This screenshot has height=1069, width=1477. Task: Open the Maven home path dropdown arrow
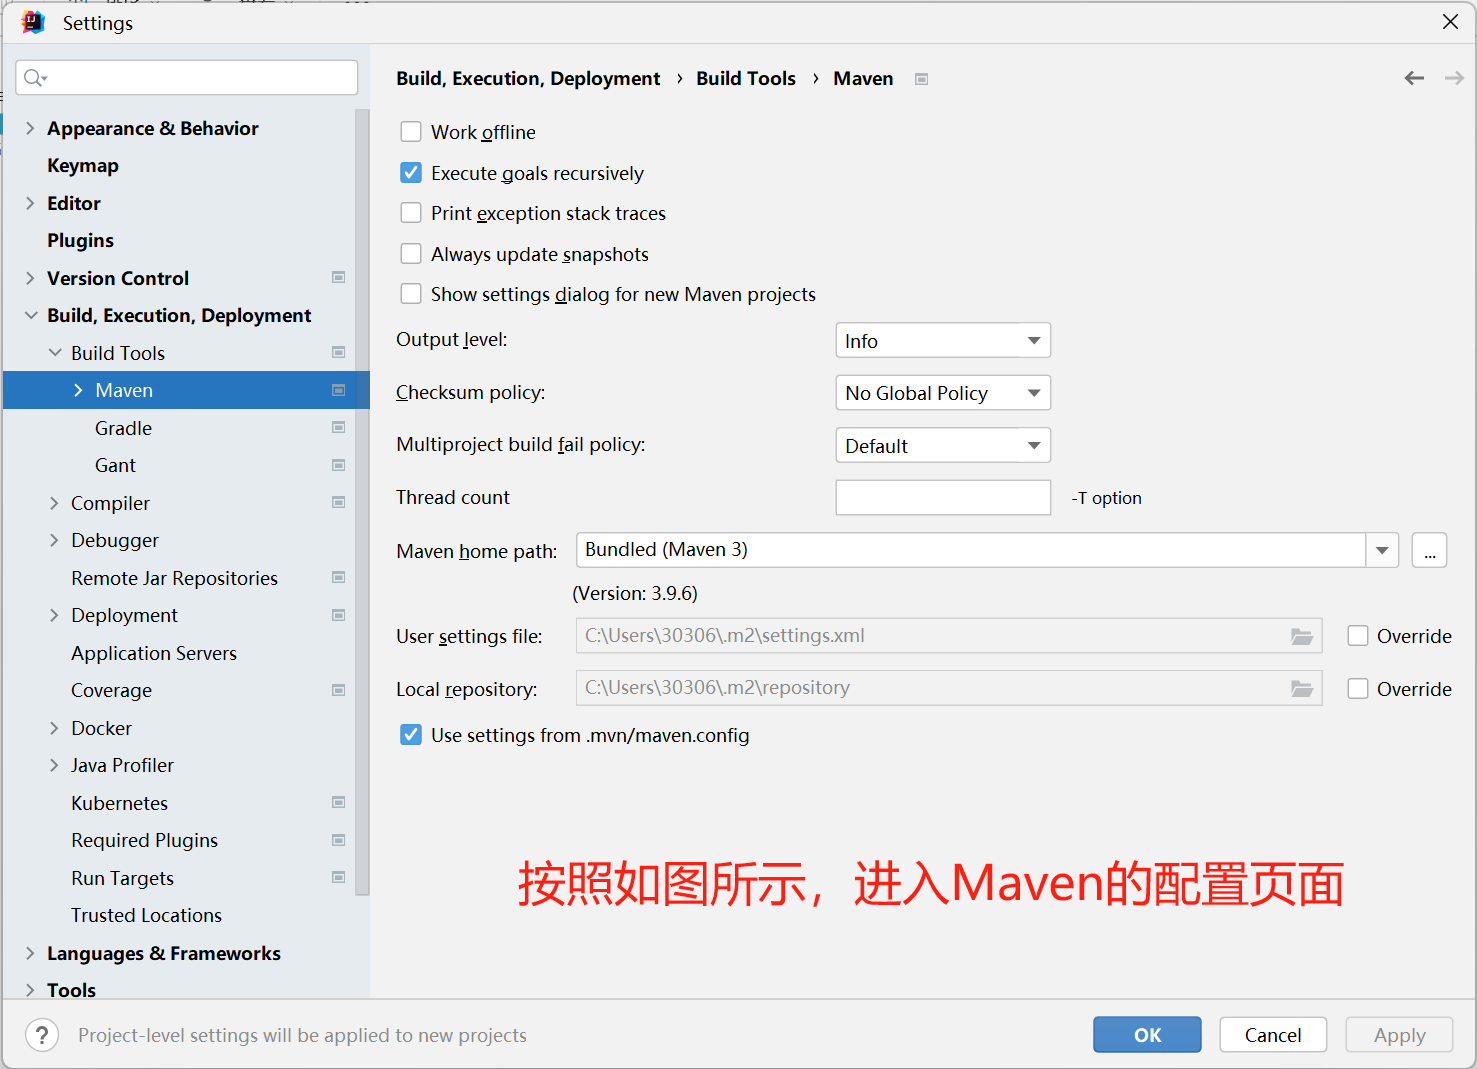tap(1382, 550)
